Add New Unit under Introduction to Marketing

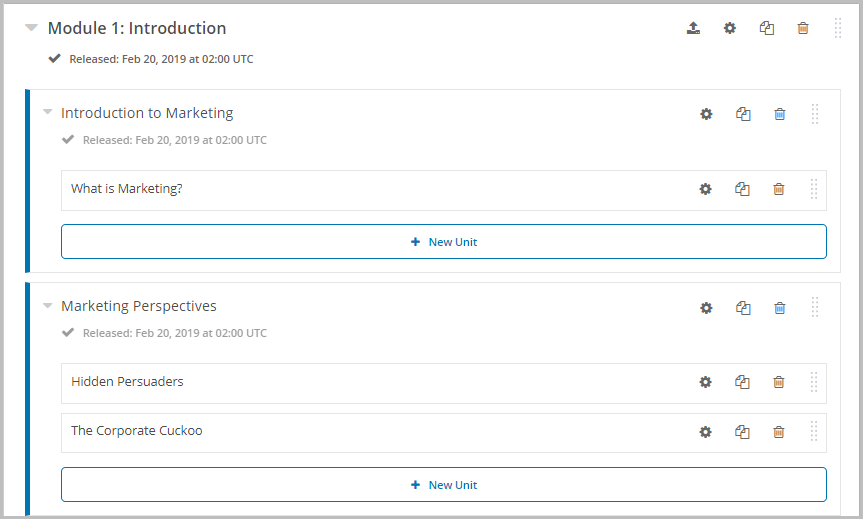pos(444,242)
